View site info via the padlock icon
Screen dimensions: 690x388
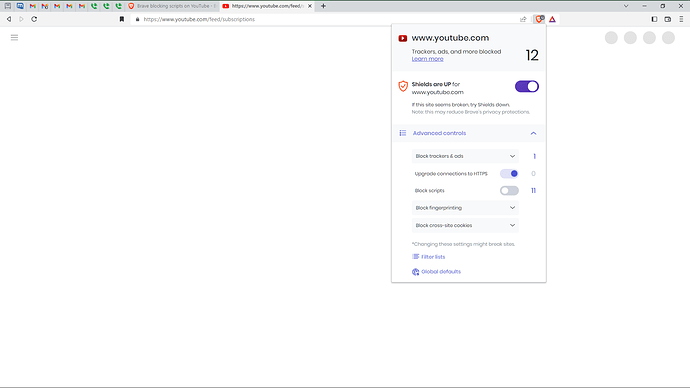click(138, 19)
